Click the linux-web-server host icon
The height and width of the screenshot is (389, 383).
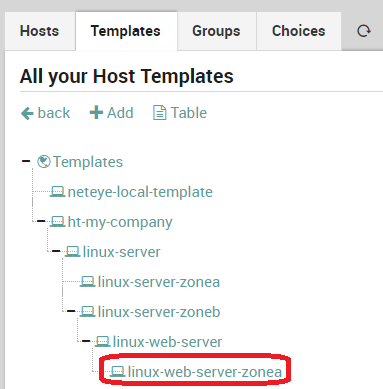[102, 342]
